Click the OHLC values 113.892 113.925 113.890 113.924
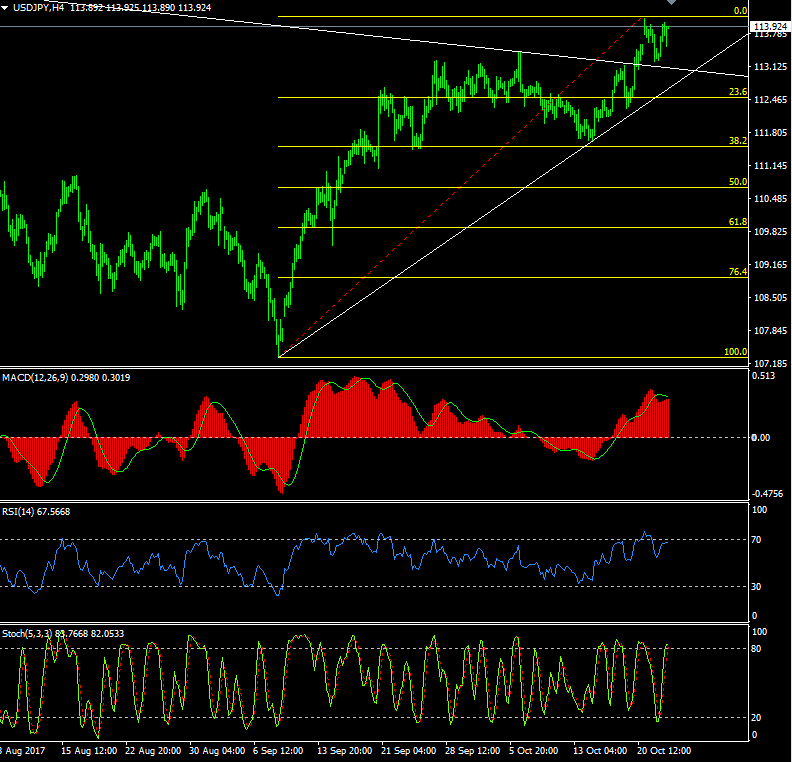This screenshot has width=792, height=762. pos(140,8)
